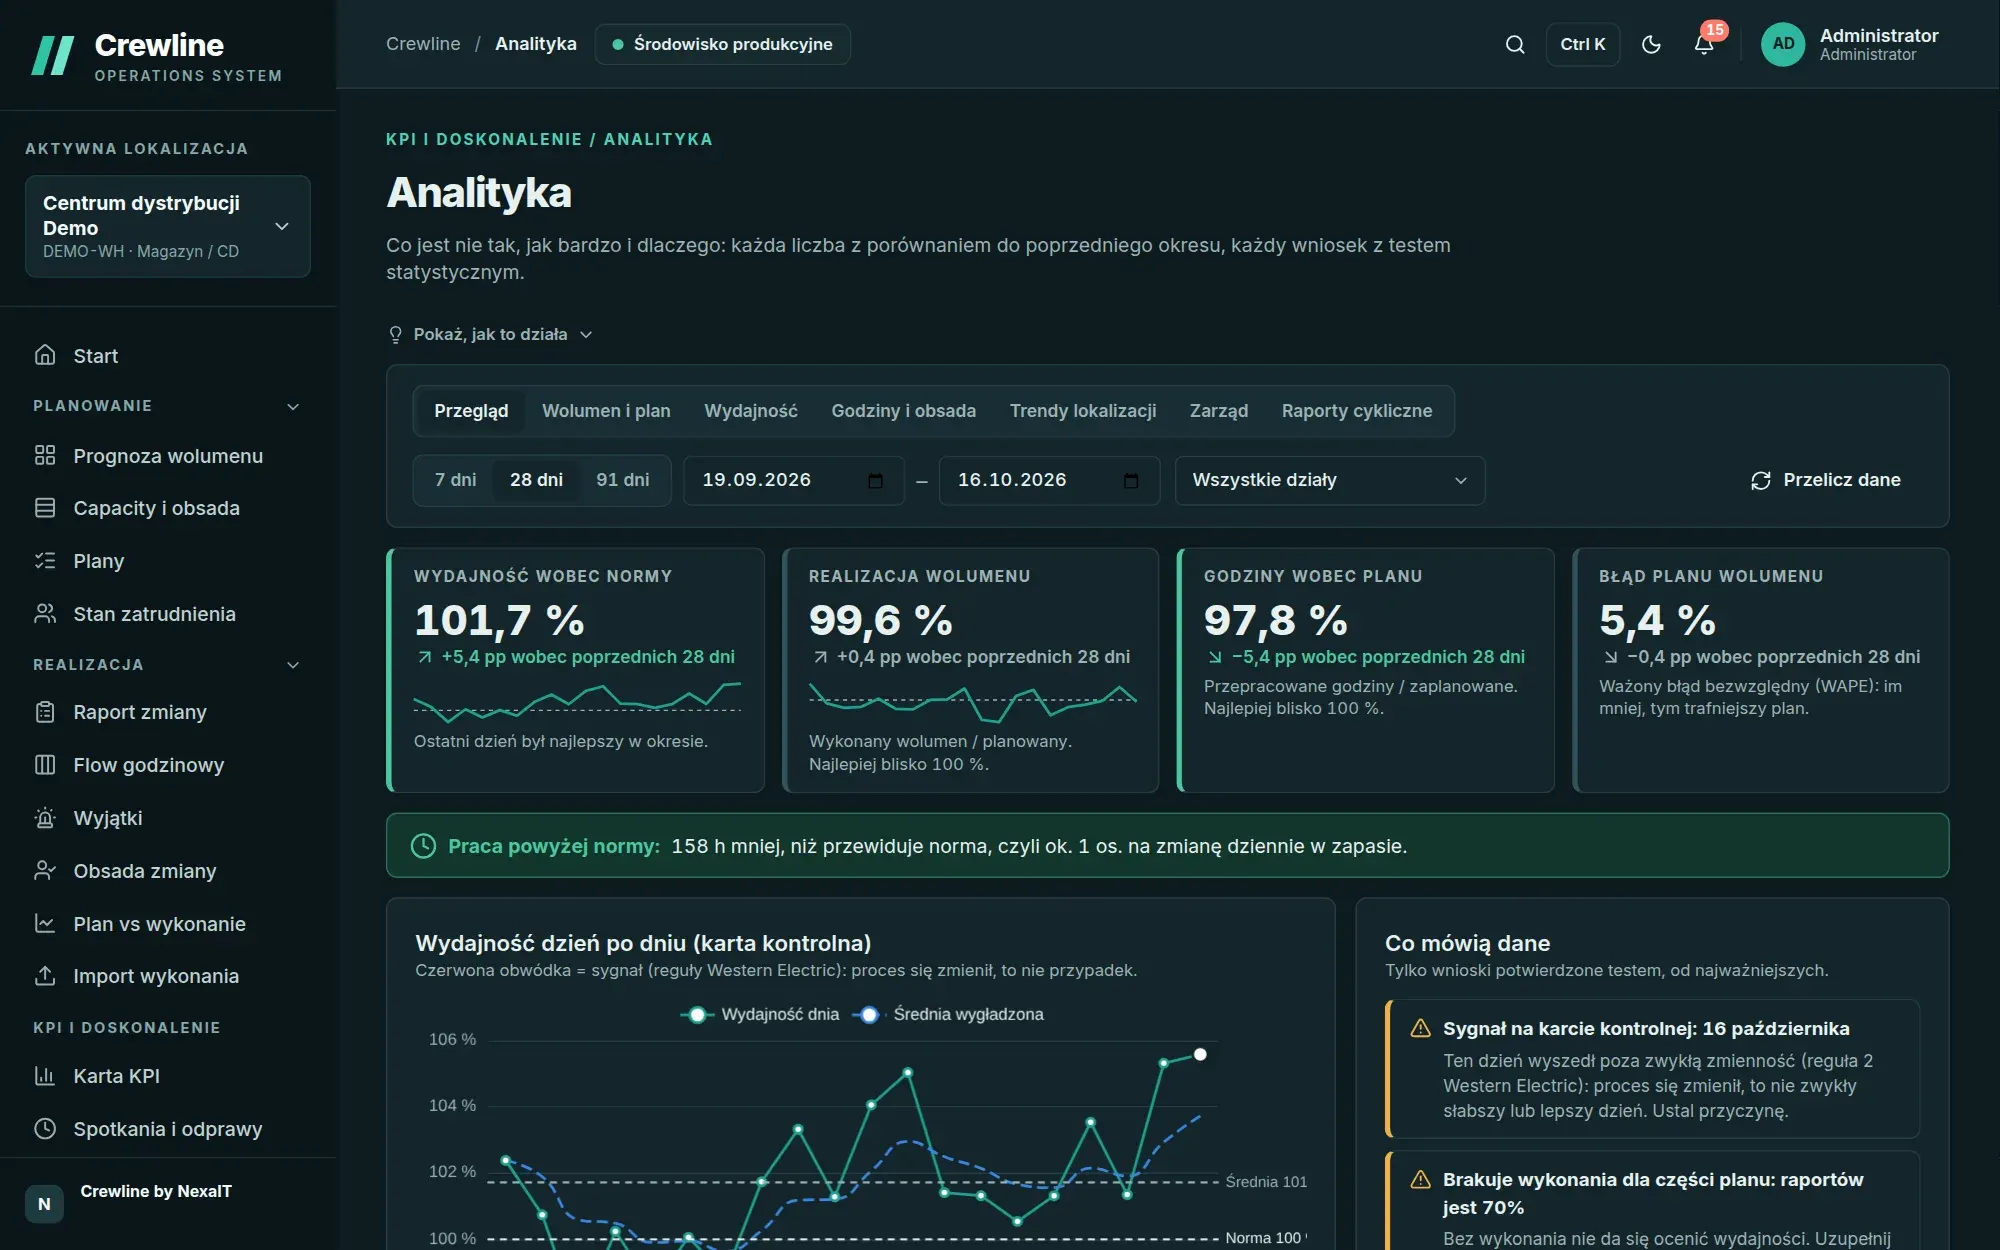Open Plany checklist icon
Viewport: 2000px width, 1250px height.
pos(45,561)
